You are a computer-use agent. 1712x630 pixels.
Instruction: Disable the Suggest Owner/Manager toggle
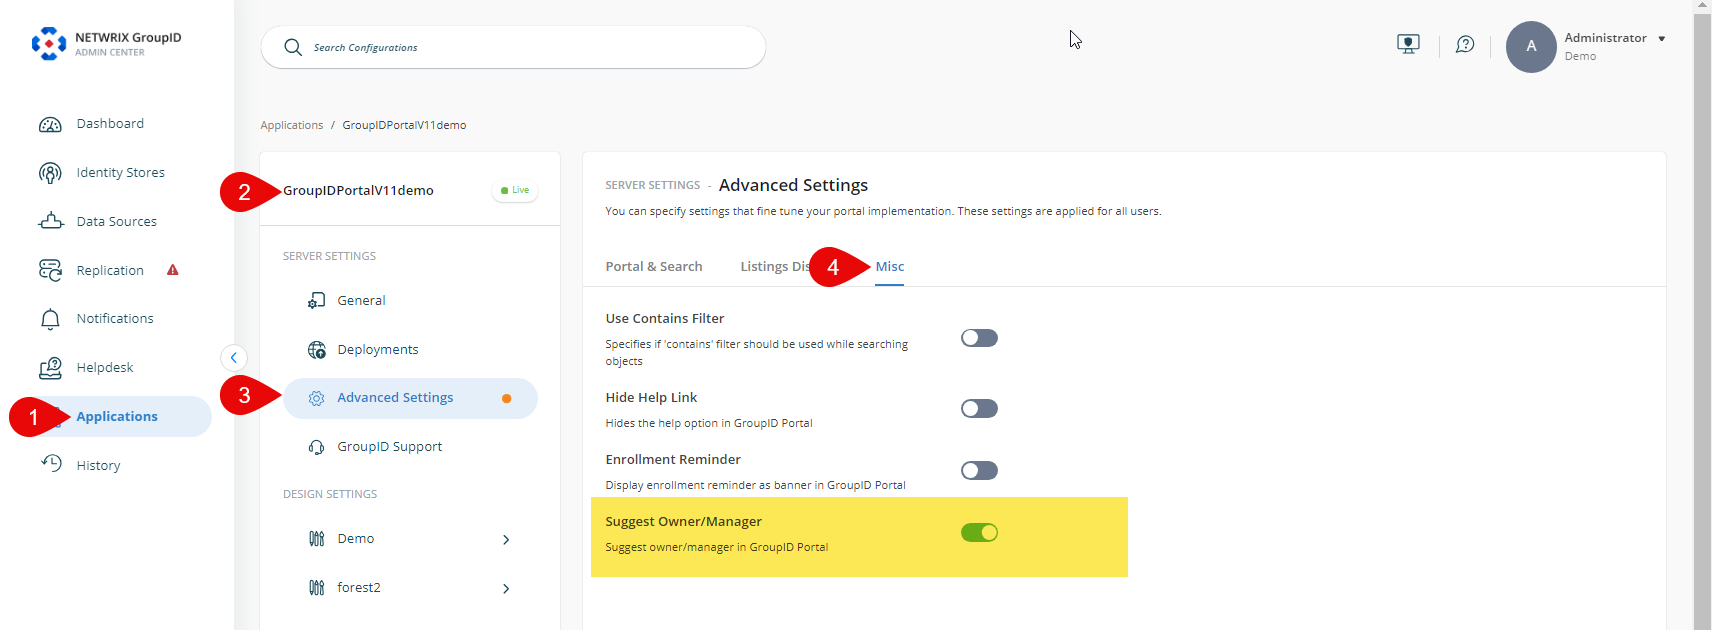(x=979, y=532)
